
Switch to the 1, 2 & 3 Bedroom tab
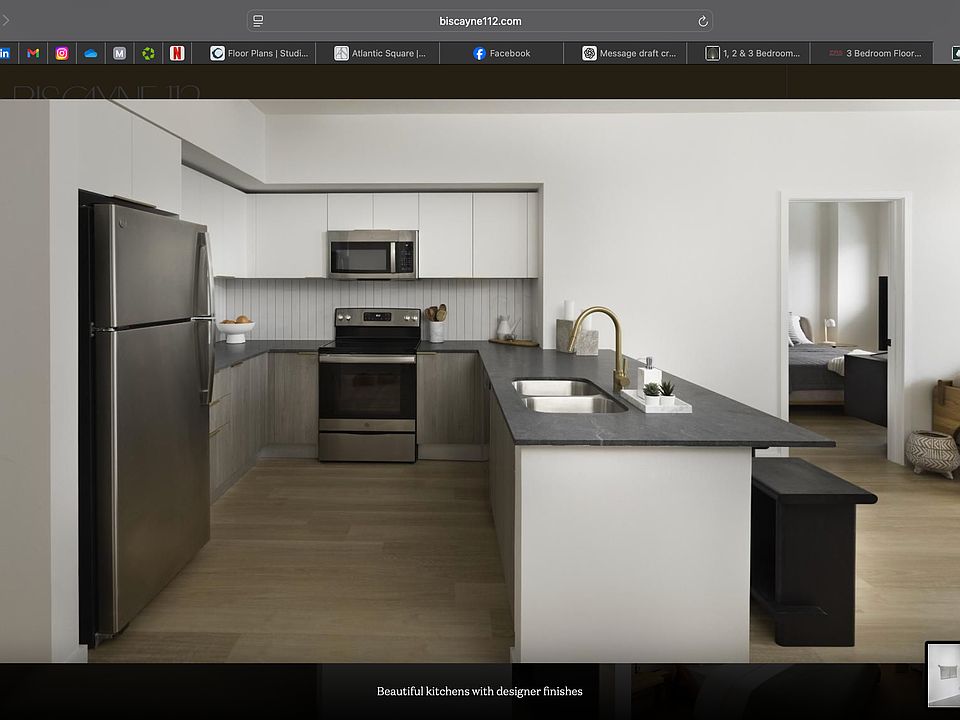click(x=753, y=54)
